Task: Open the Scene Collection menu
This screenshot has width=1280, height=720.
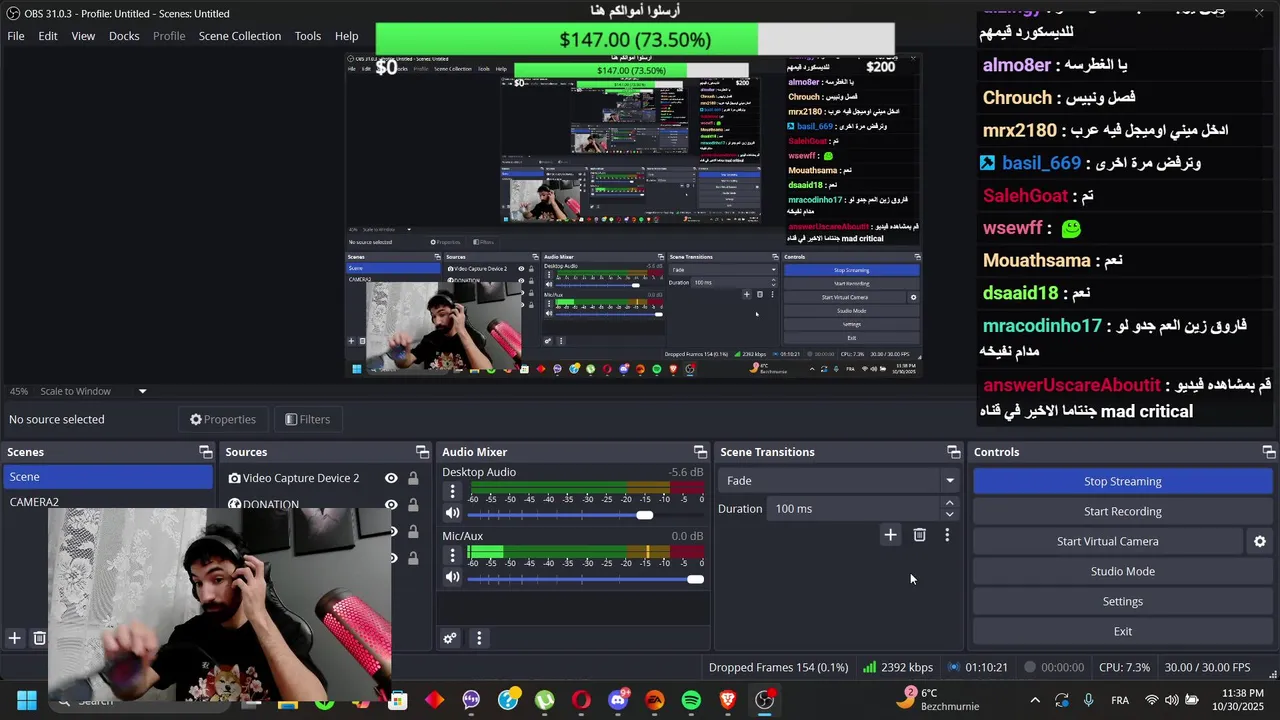Action: 240,36
